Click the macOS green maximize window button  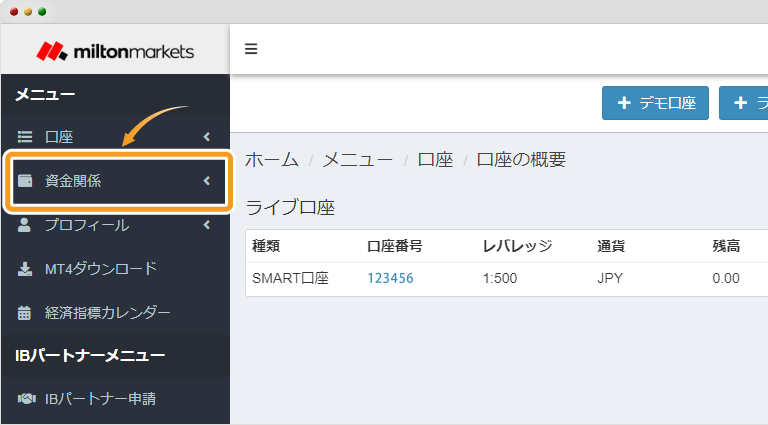[42, 11]
